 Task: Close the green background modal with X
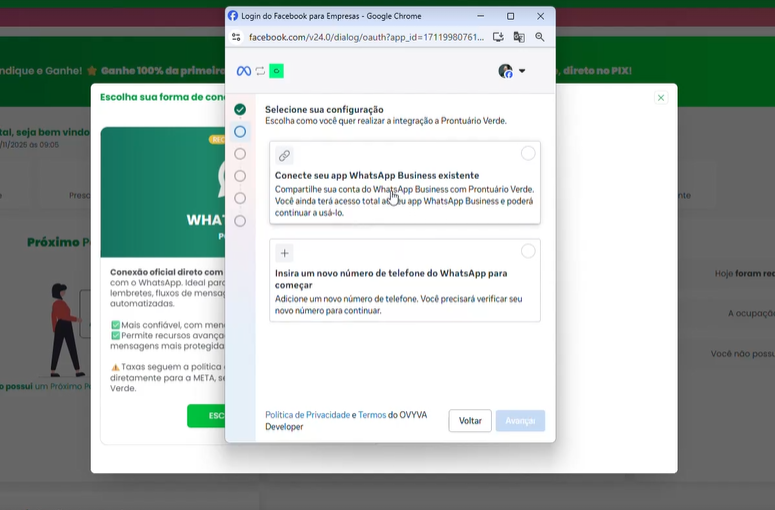click(660, 98)
